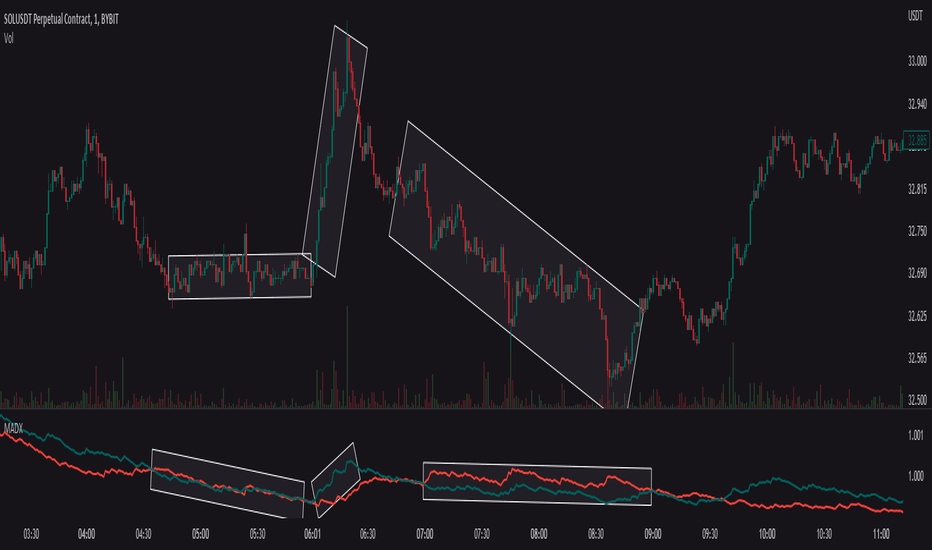This screenshot has width=932, height=550.
Task: Click the 32.940 price axis label
Action: pos(917,105)
